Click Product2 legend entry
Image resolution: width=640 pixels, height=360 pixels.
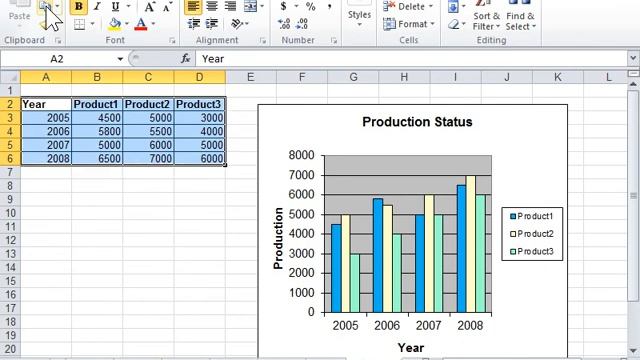coord(532,234)
